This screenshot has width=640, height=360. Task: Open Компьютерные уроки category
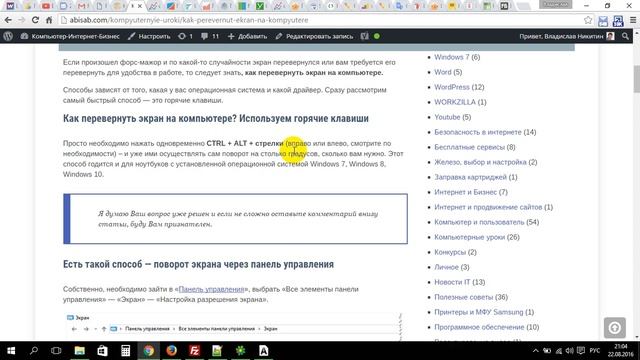(x=469, y=237)
